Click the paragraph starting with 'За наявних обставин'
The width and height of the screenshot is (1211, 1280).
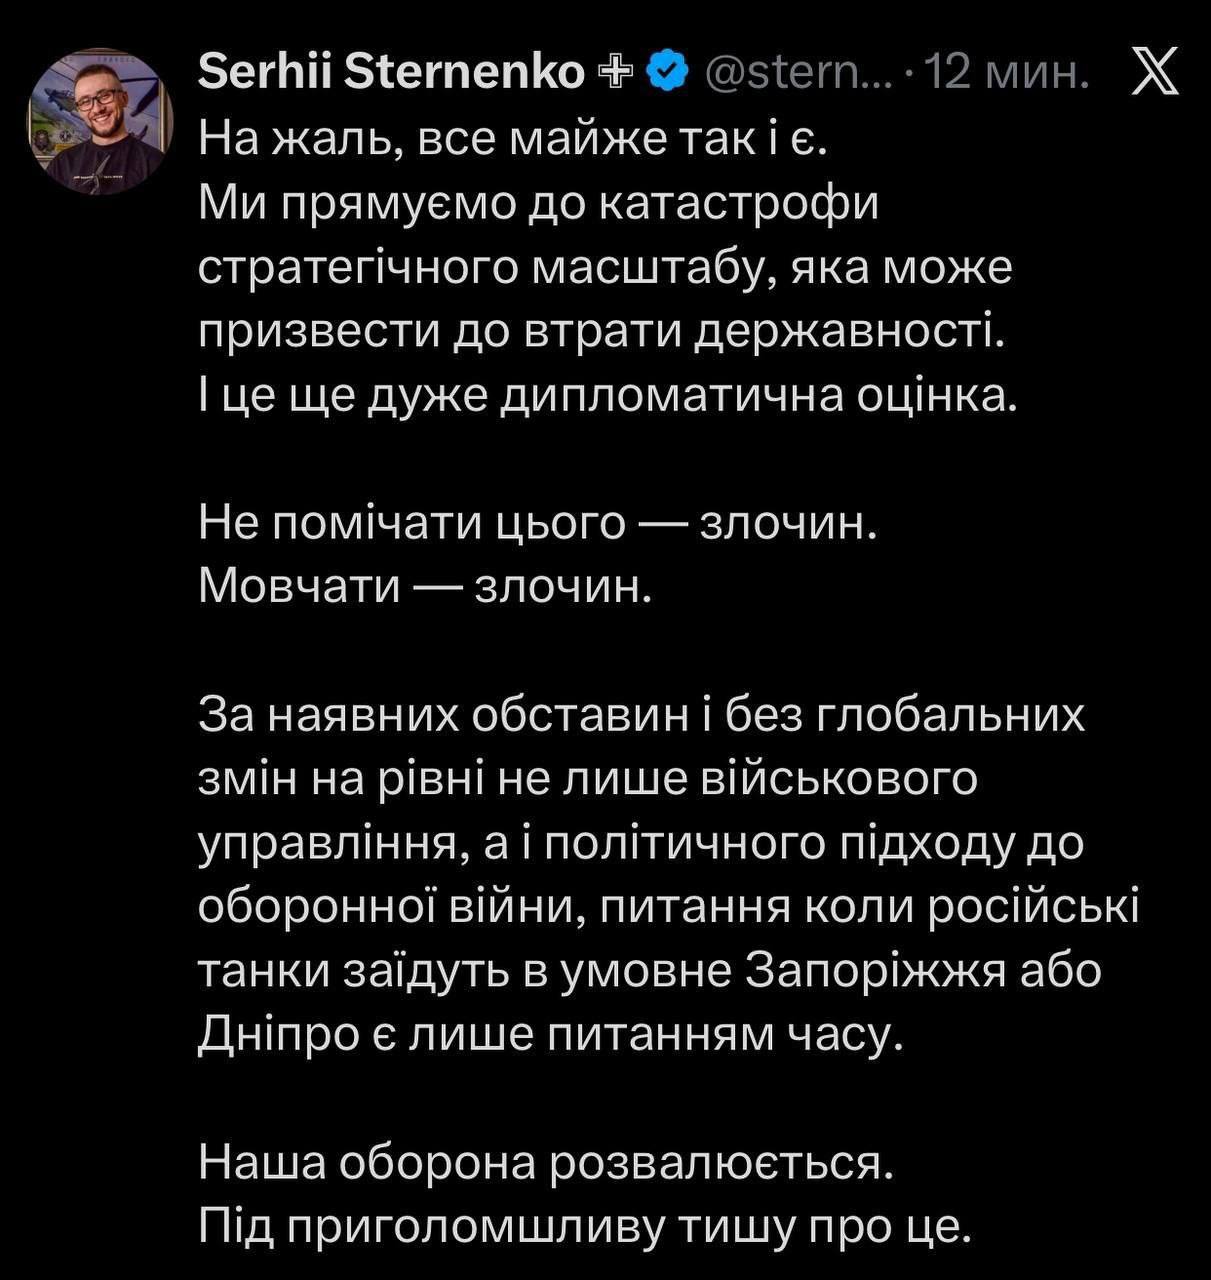(640, 715)
